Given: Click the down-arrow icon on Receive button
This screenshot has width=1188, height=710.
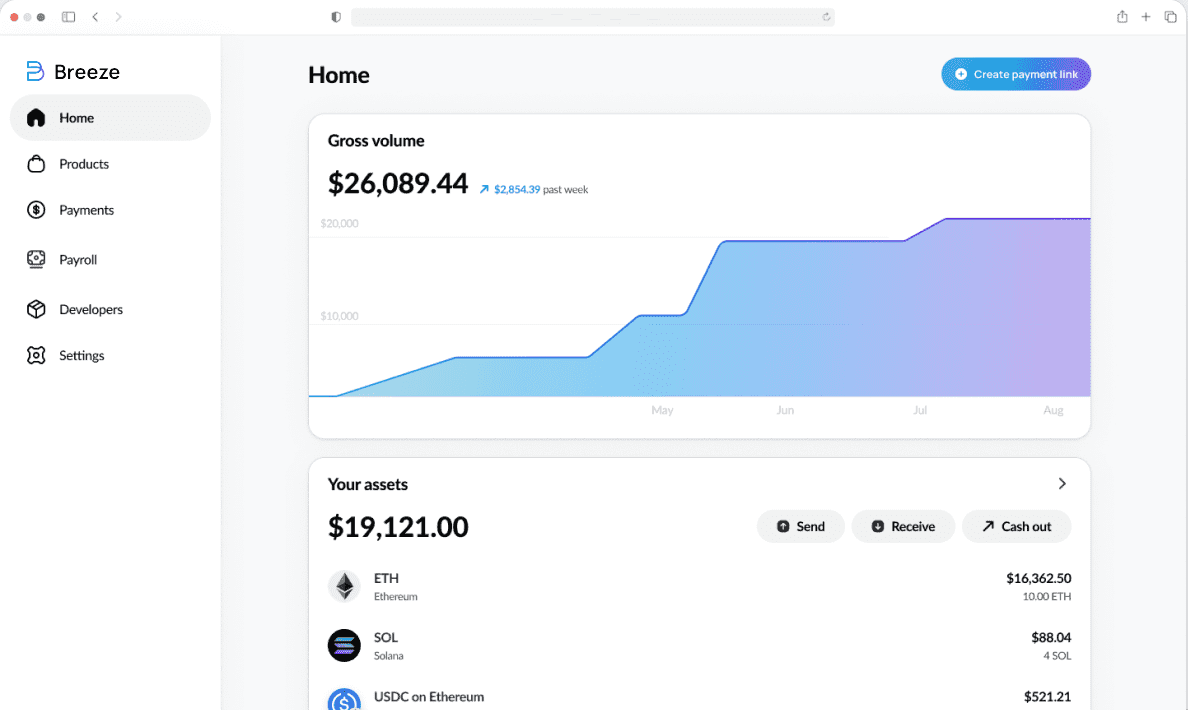Looking at the screenshot, I should (x=877, y=527).
